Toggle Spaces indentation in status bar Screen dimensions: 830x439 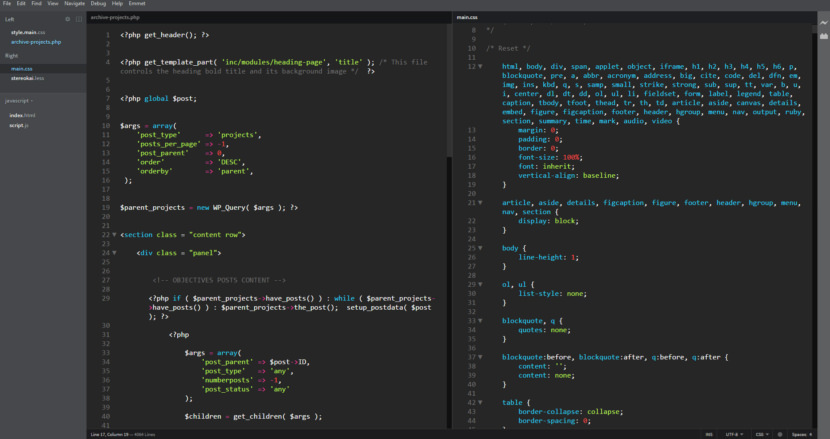(x=800, y=434)
